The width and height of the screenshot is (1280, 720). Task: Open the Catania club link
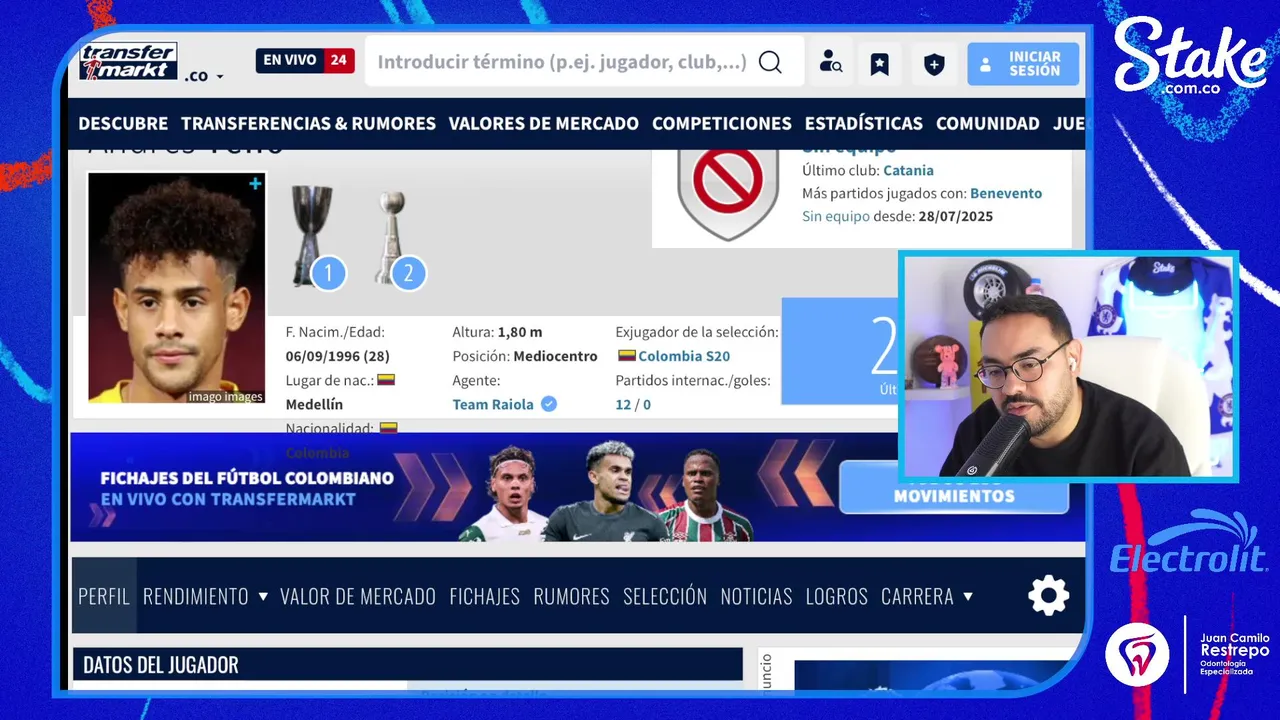(908, 170)
